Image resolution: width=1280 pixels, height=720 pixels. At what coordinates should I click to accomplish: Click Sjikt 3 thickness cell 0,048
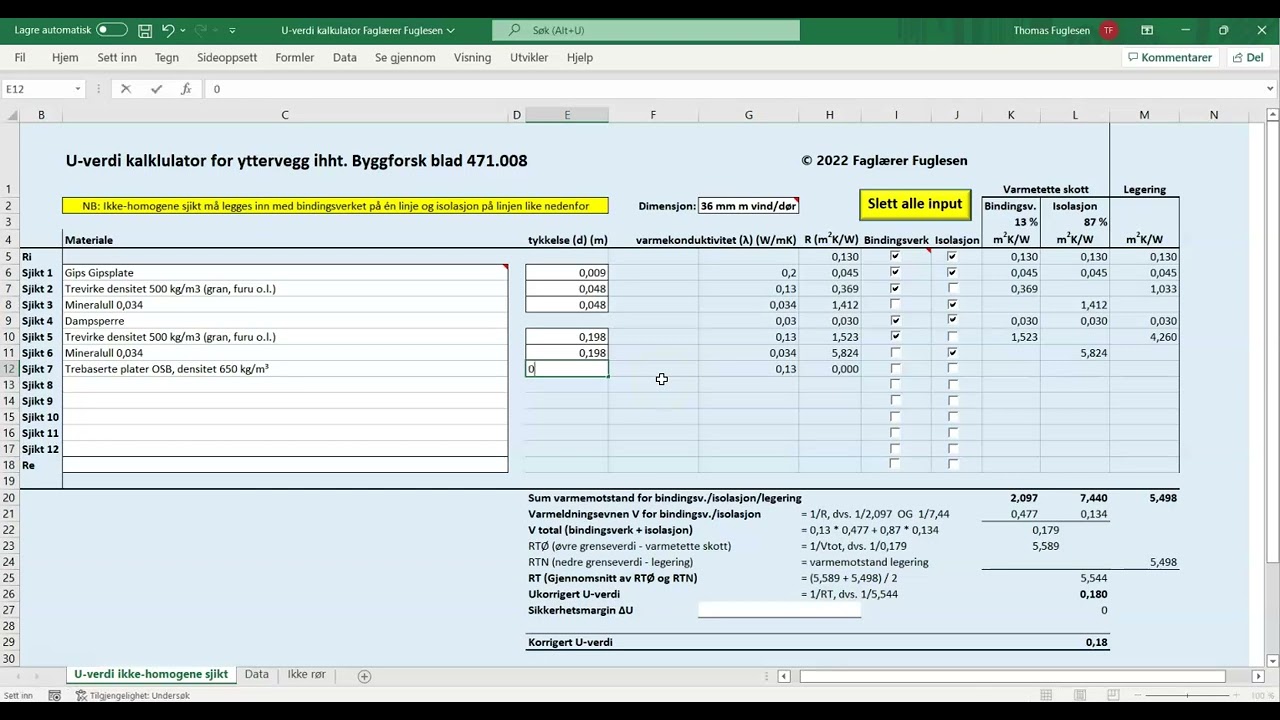point(567,305)
